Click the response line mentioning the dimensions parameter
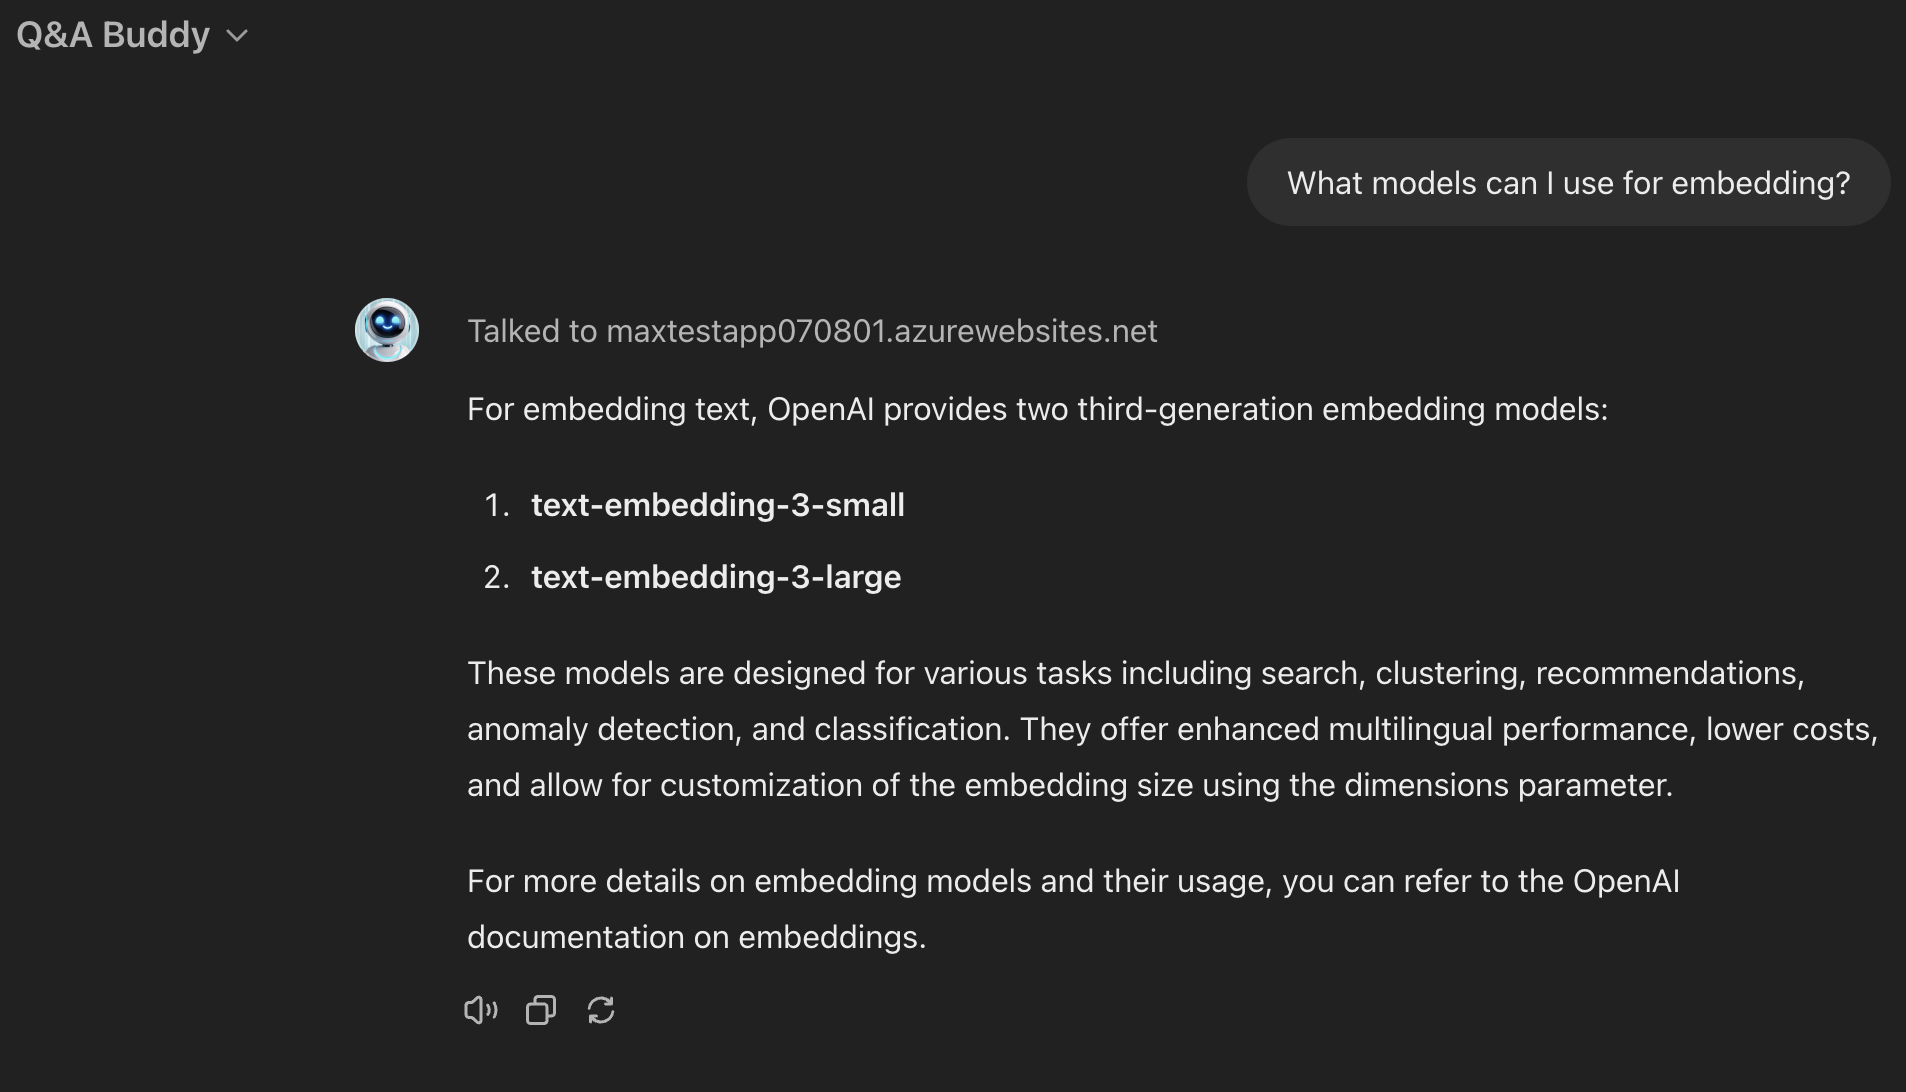The width and height of the screenshot is (1906, 1092). pyautogui.click(x=1073, y=785)
